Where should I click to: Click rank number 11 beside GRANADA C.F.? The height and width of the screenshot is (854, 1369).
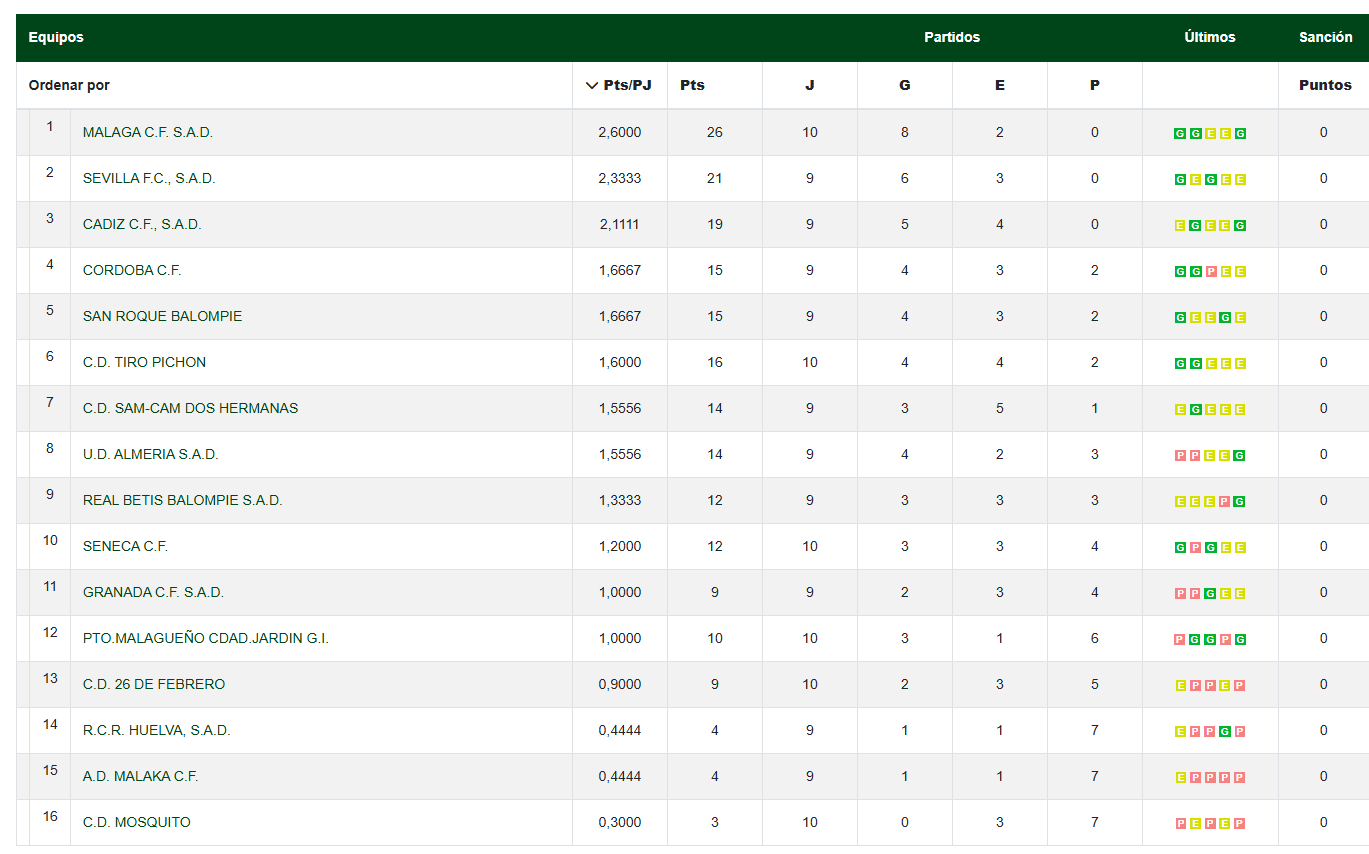(50, 586)
